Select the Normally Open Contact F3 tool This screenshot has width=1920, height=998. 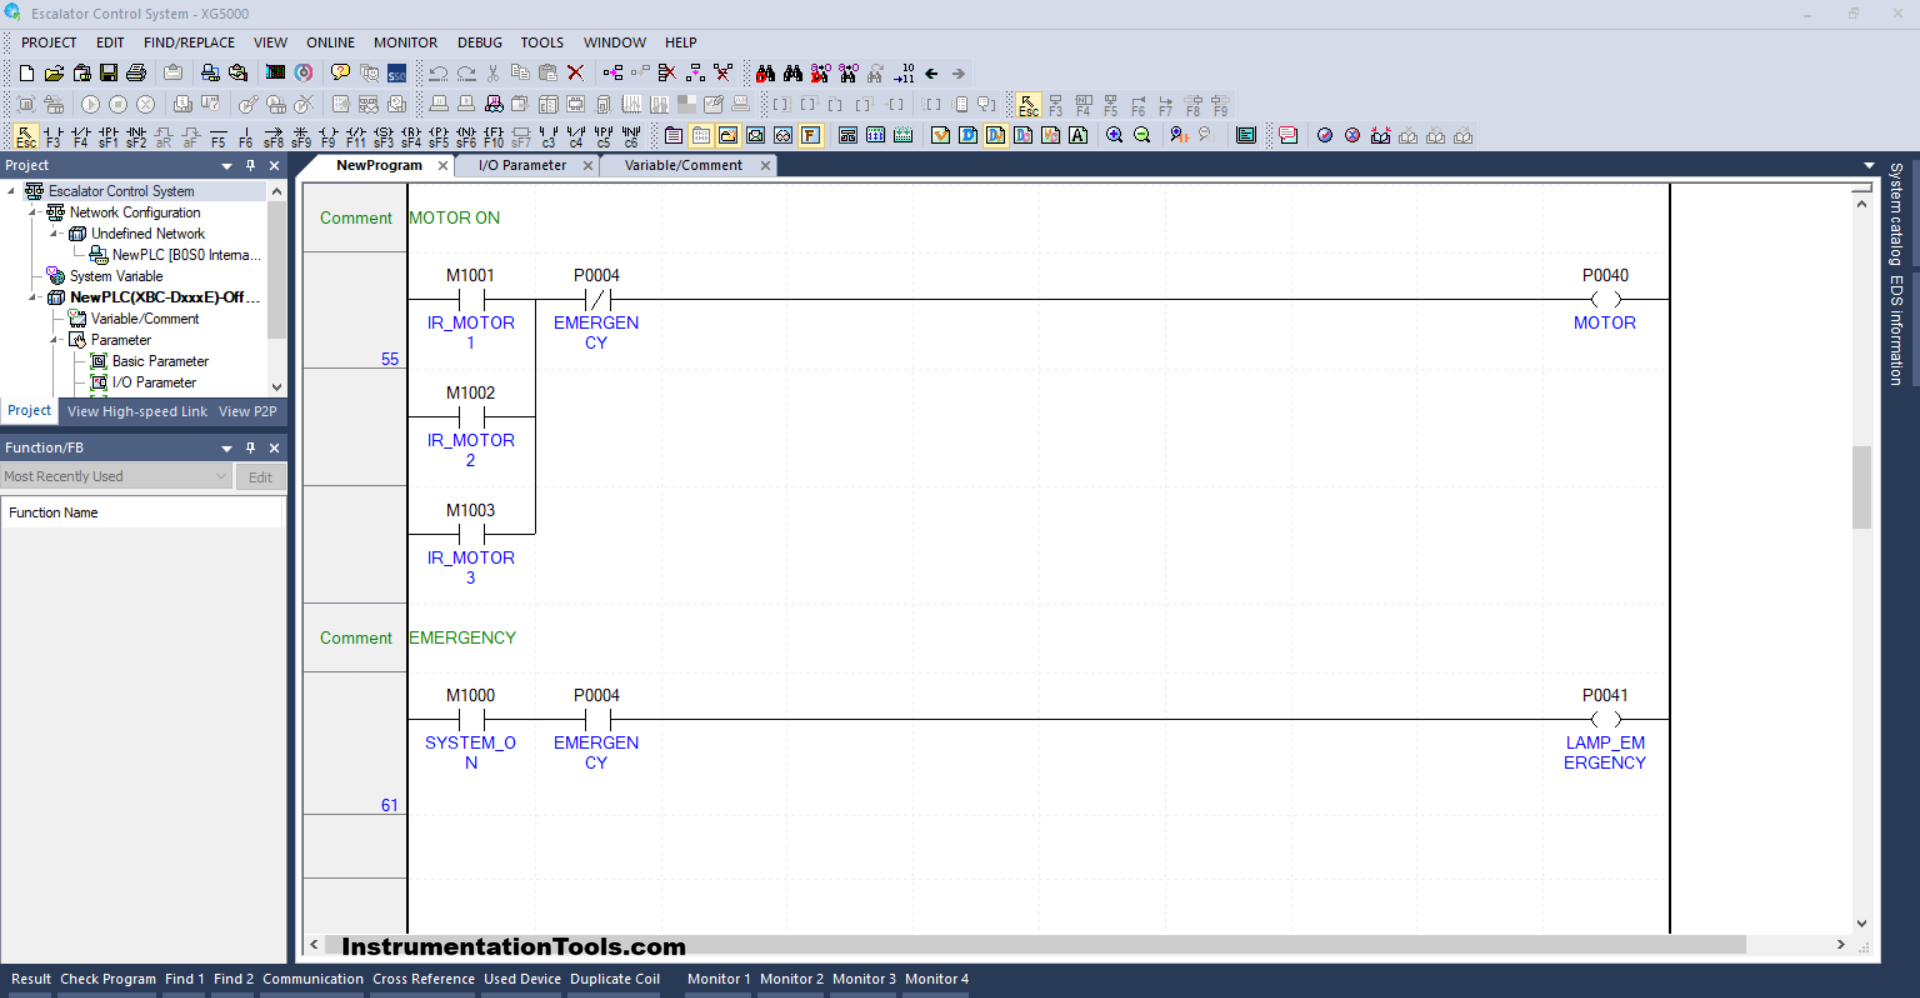(x=52, y=137)
